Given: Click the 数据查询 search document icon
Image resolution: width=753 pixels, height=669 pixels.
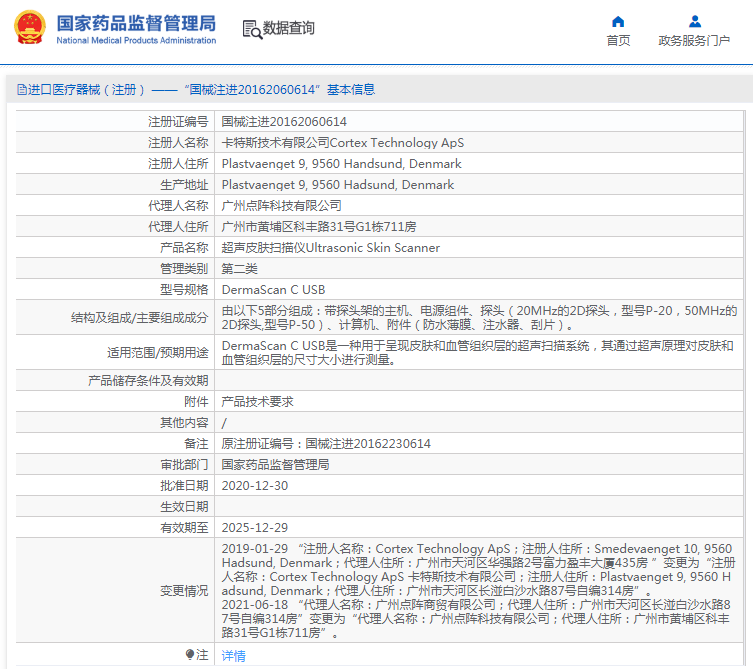Looking at the screenshot, I should point(252,29).
